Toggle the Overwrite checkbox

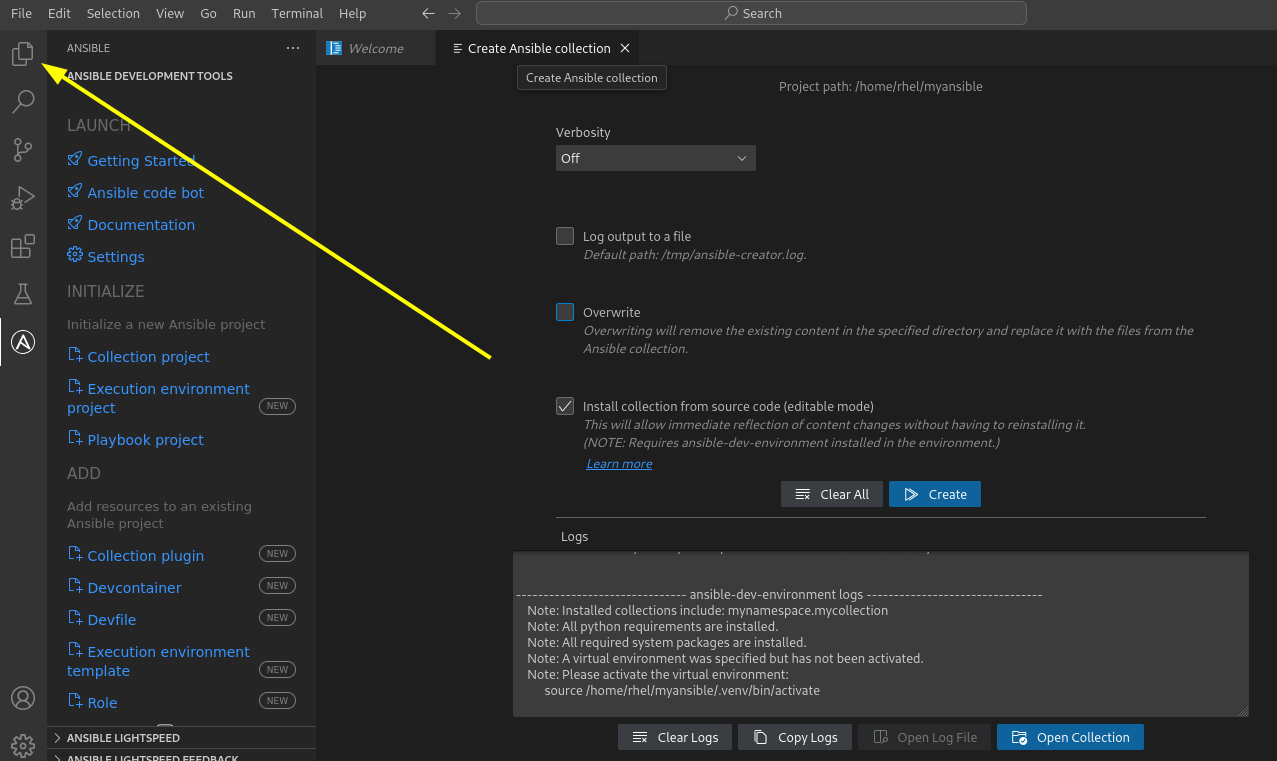point(565,312)
